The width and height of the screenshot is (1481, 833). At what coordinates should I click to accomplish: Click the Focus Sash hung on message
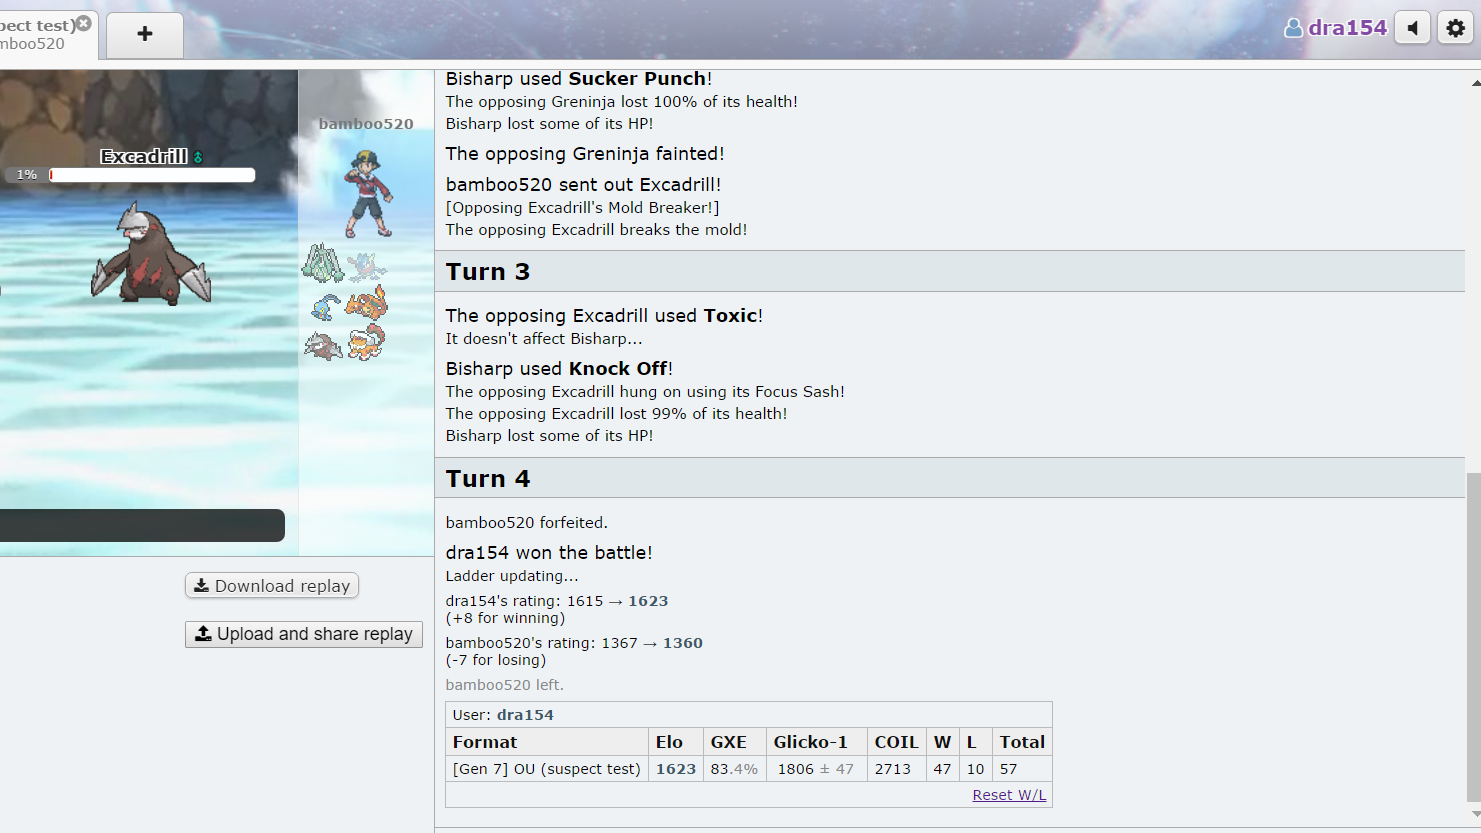645,392
